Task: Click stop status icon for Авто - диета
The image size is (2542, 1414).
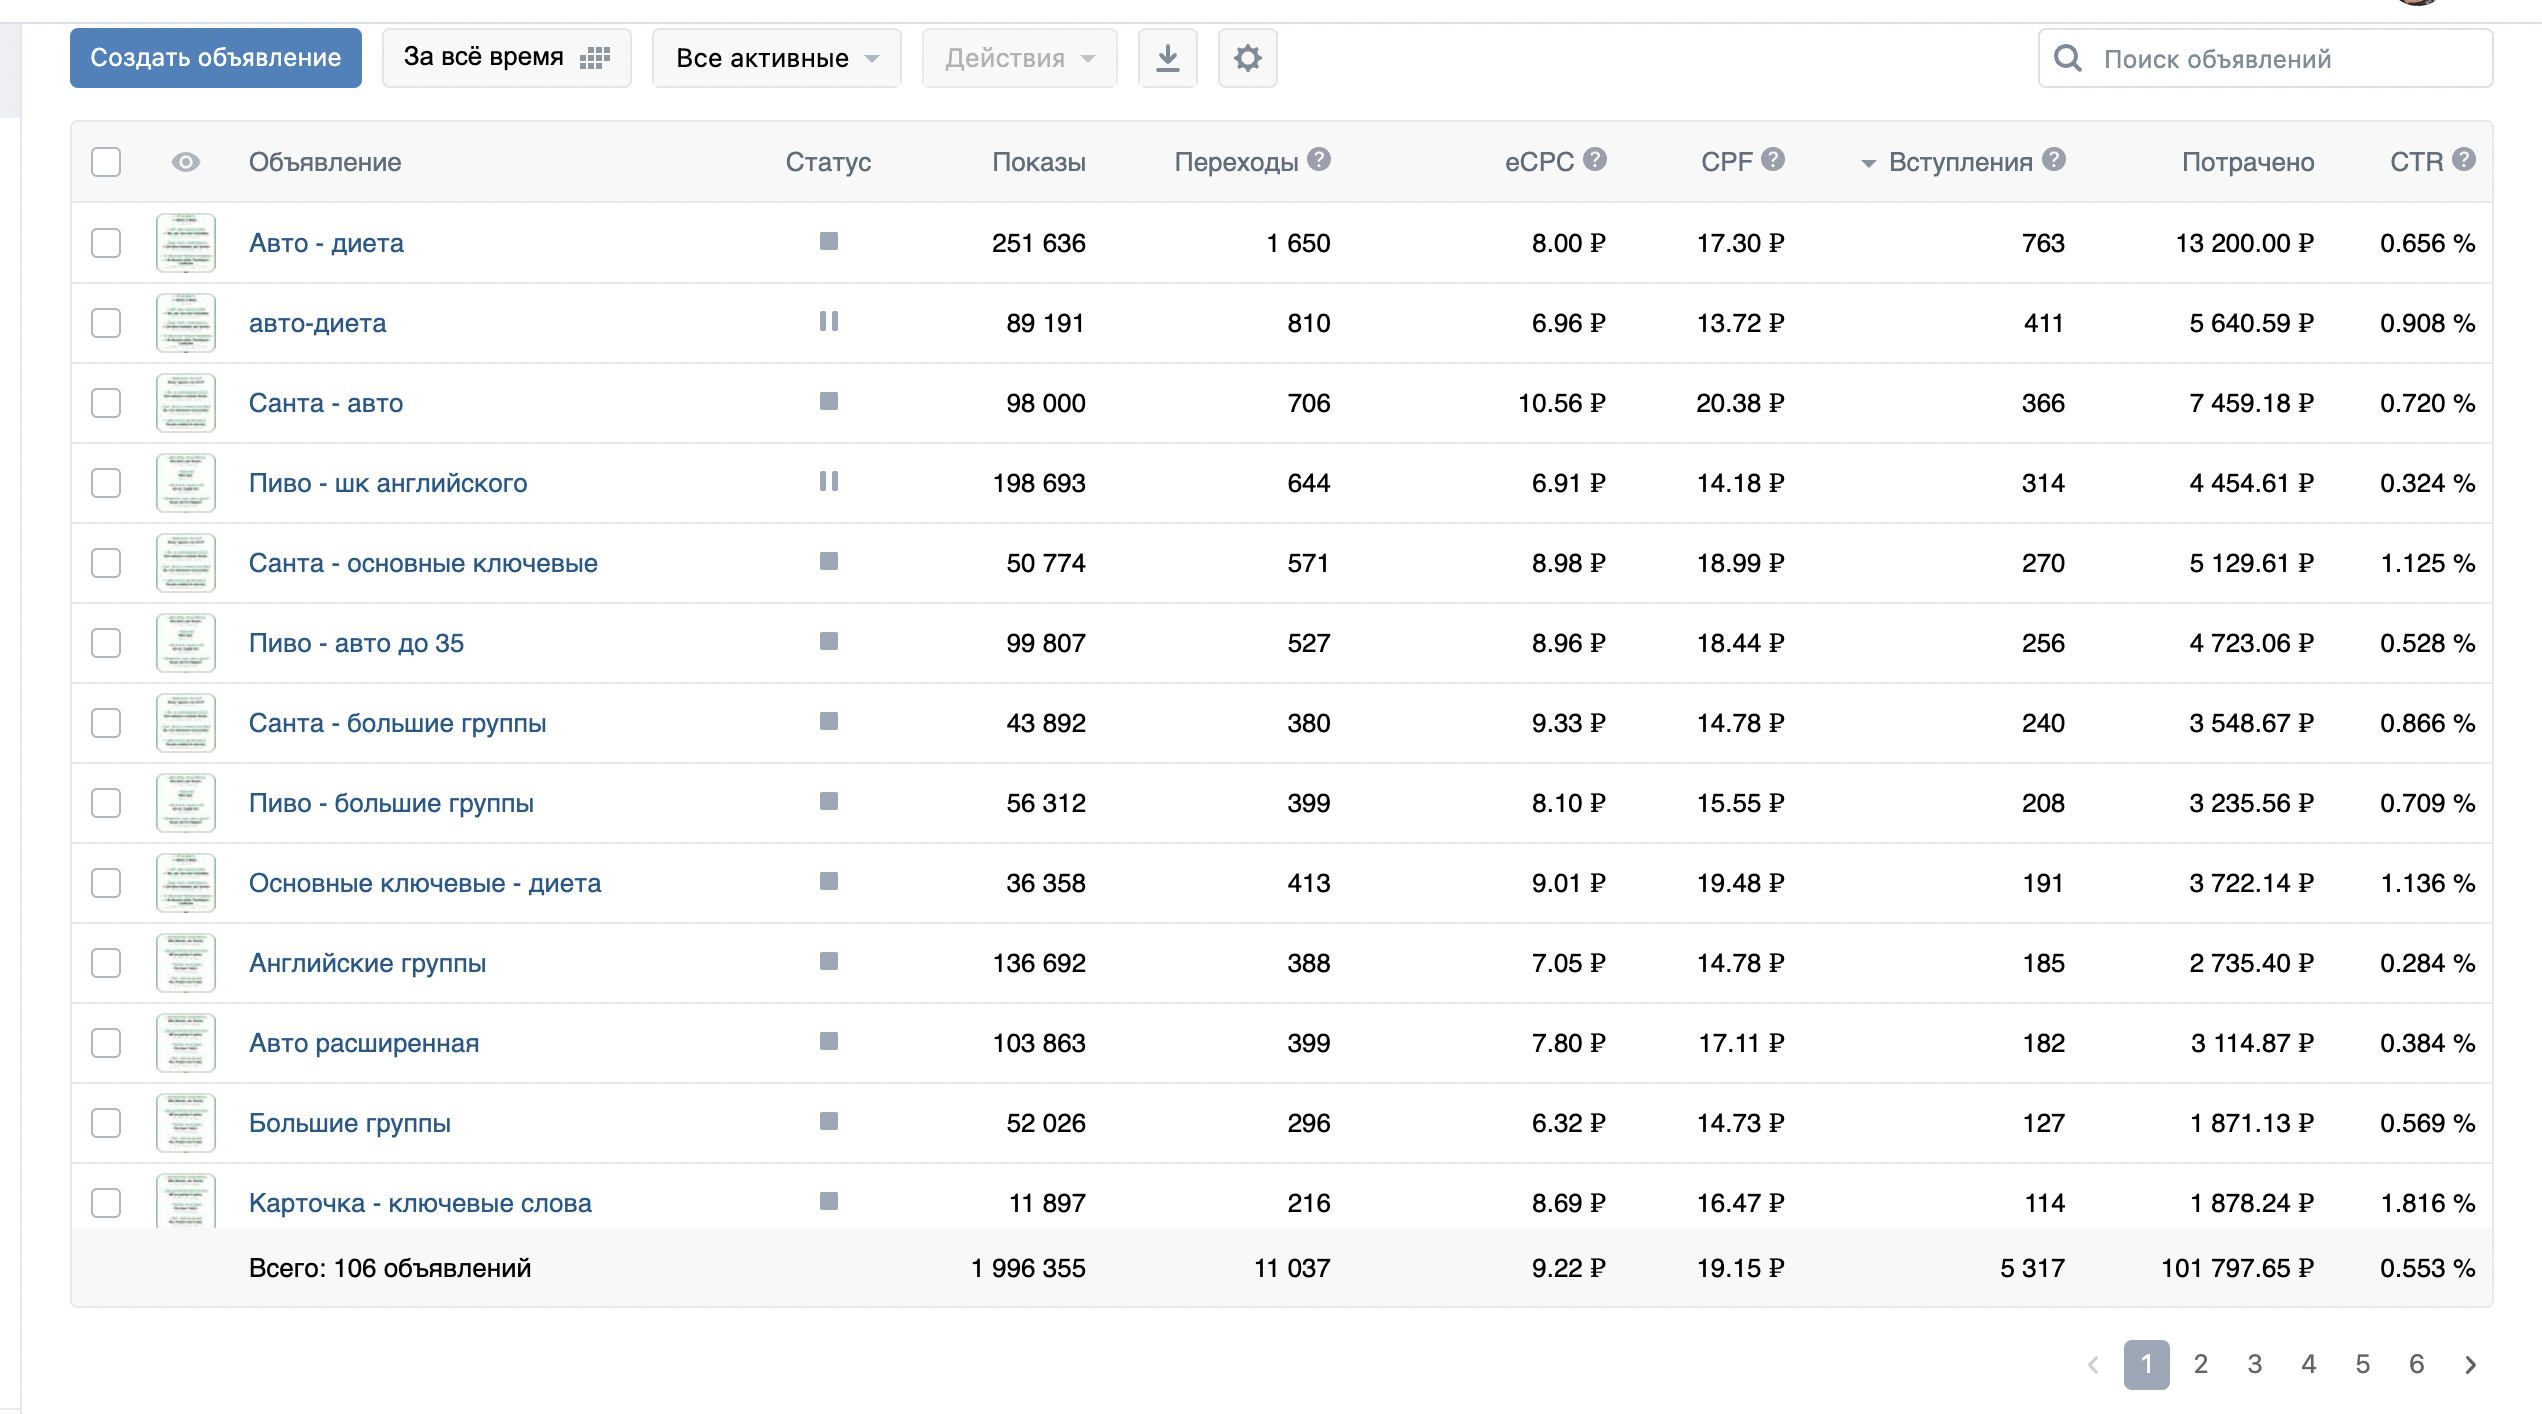Action: (x=828, y=242)
